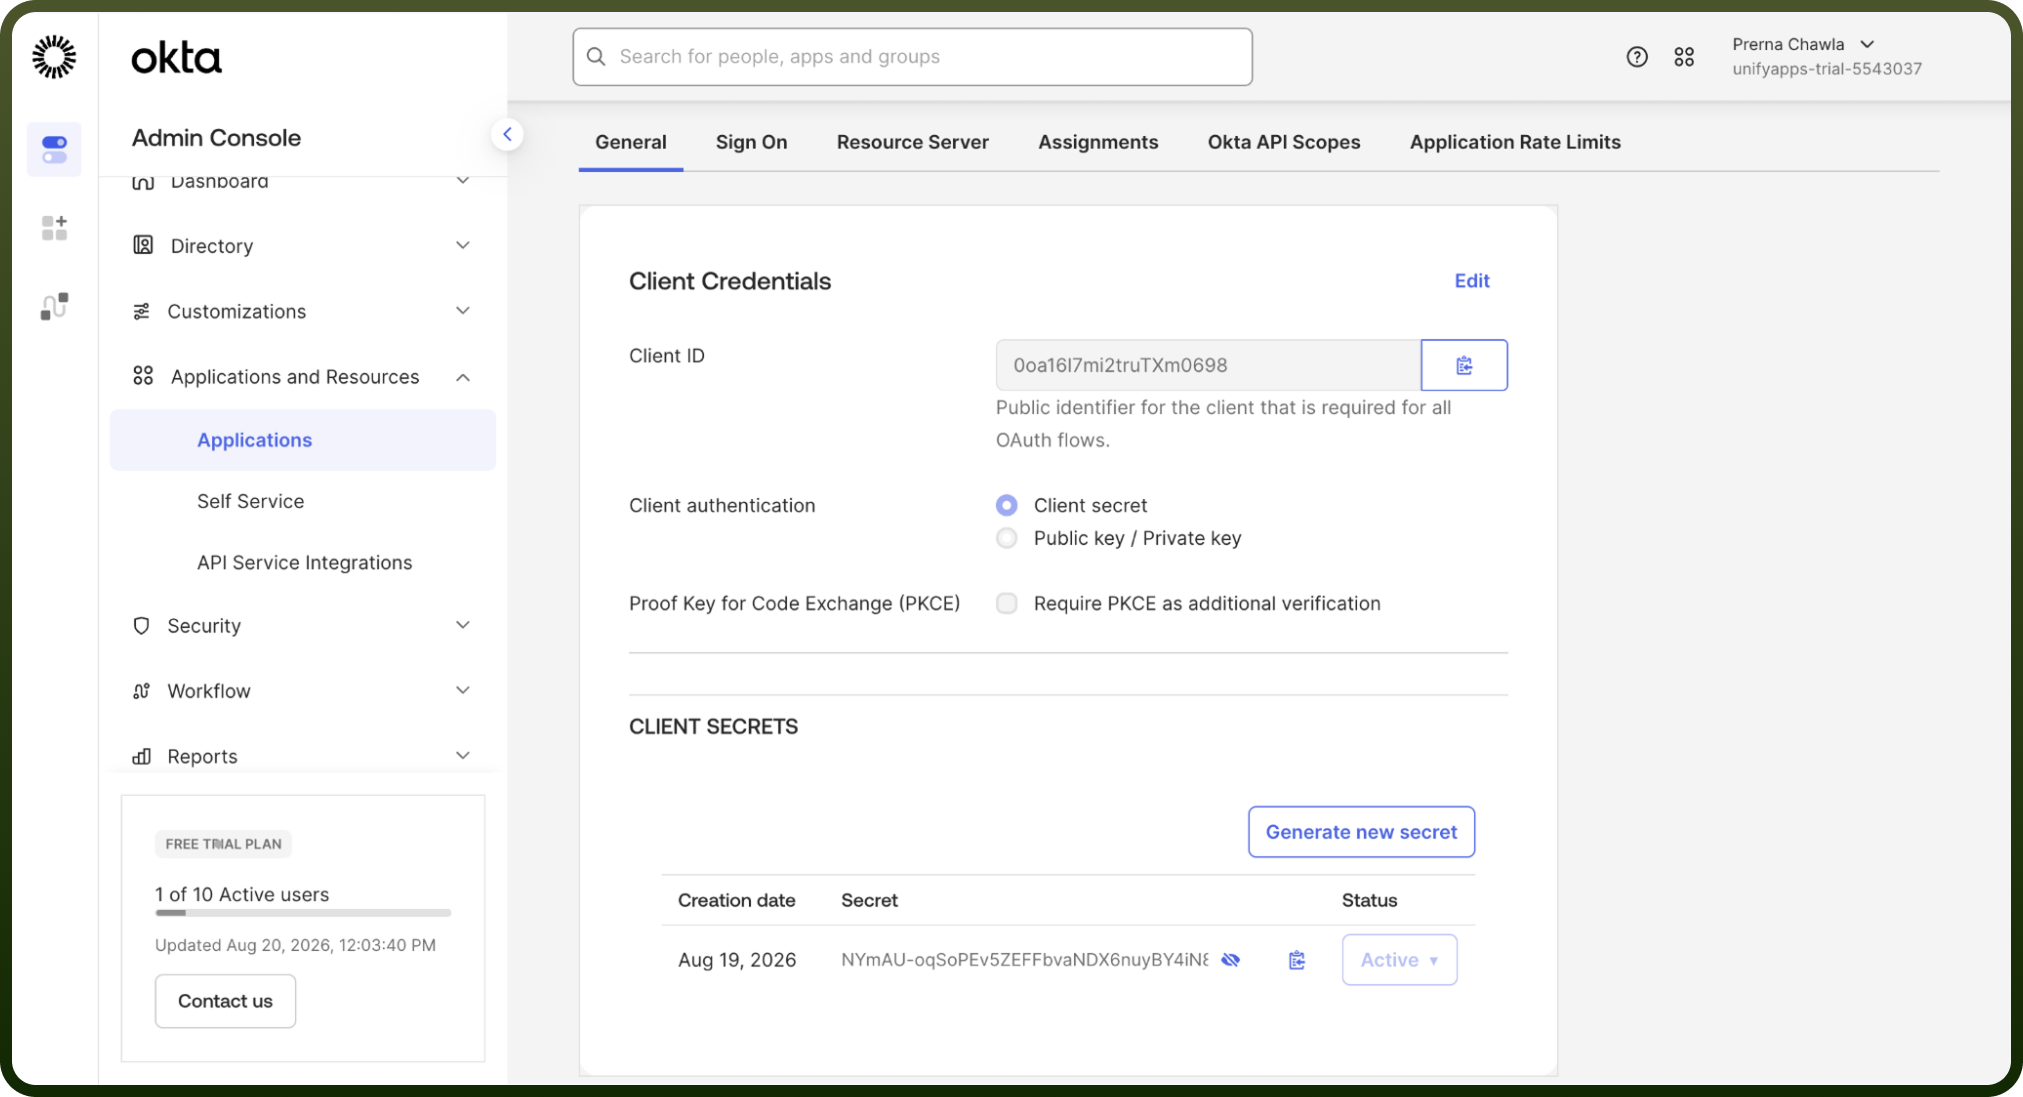
Task: Click the help question mark icon
Action: (1636, 57)
